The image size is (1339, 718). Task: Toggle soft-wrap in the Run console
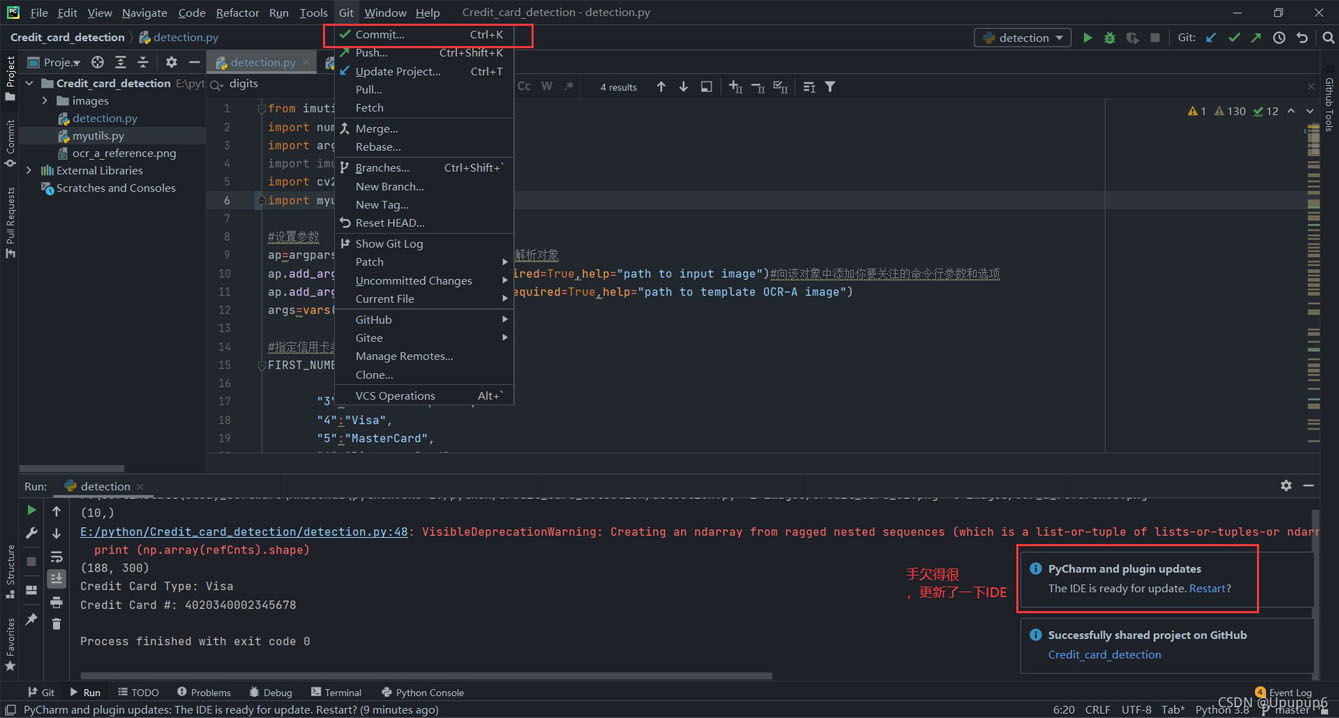(x=56, y=556)
